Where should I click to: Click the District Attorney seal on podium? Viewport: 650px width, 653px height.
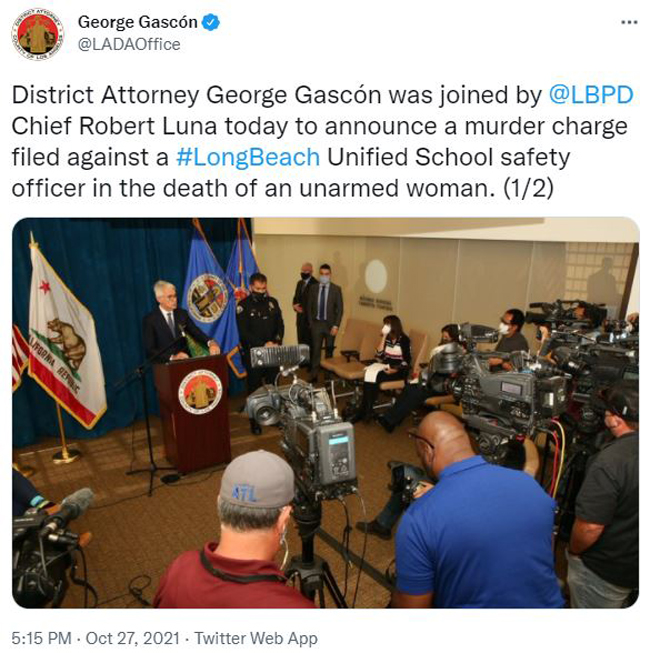click(x=200, y=391)
